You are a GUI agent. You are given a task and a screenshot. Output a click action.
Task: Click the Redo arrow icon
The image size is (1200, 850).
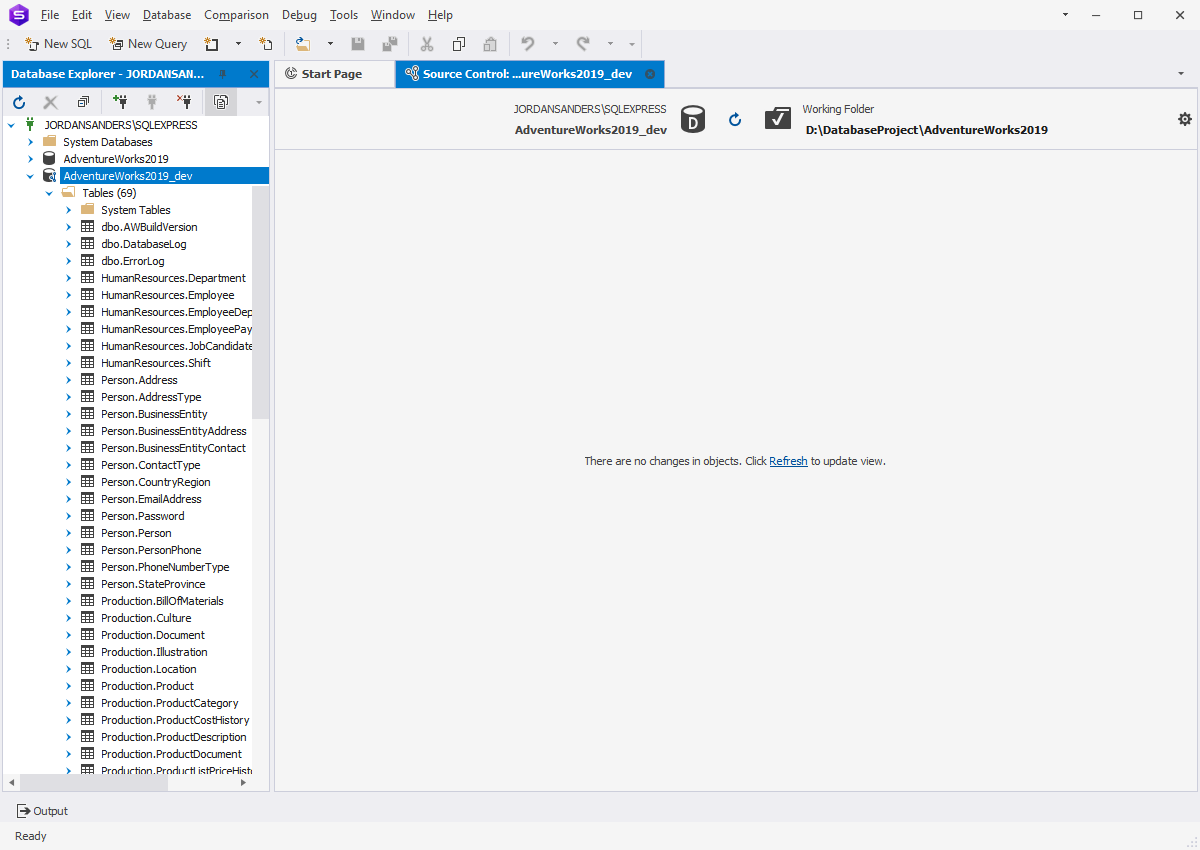pyautogui.click(x=583, y=44)
